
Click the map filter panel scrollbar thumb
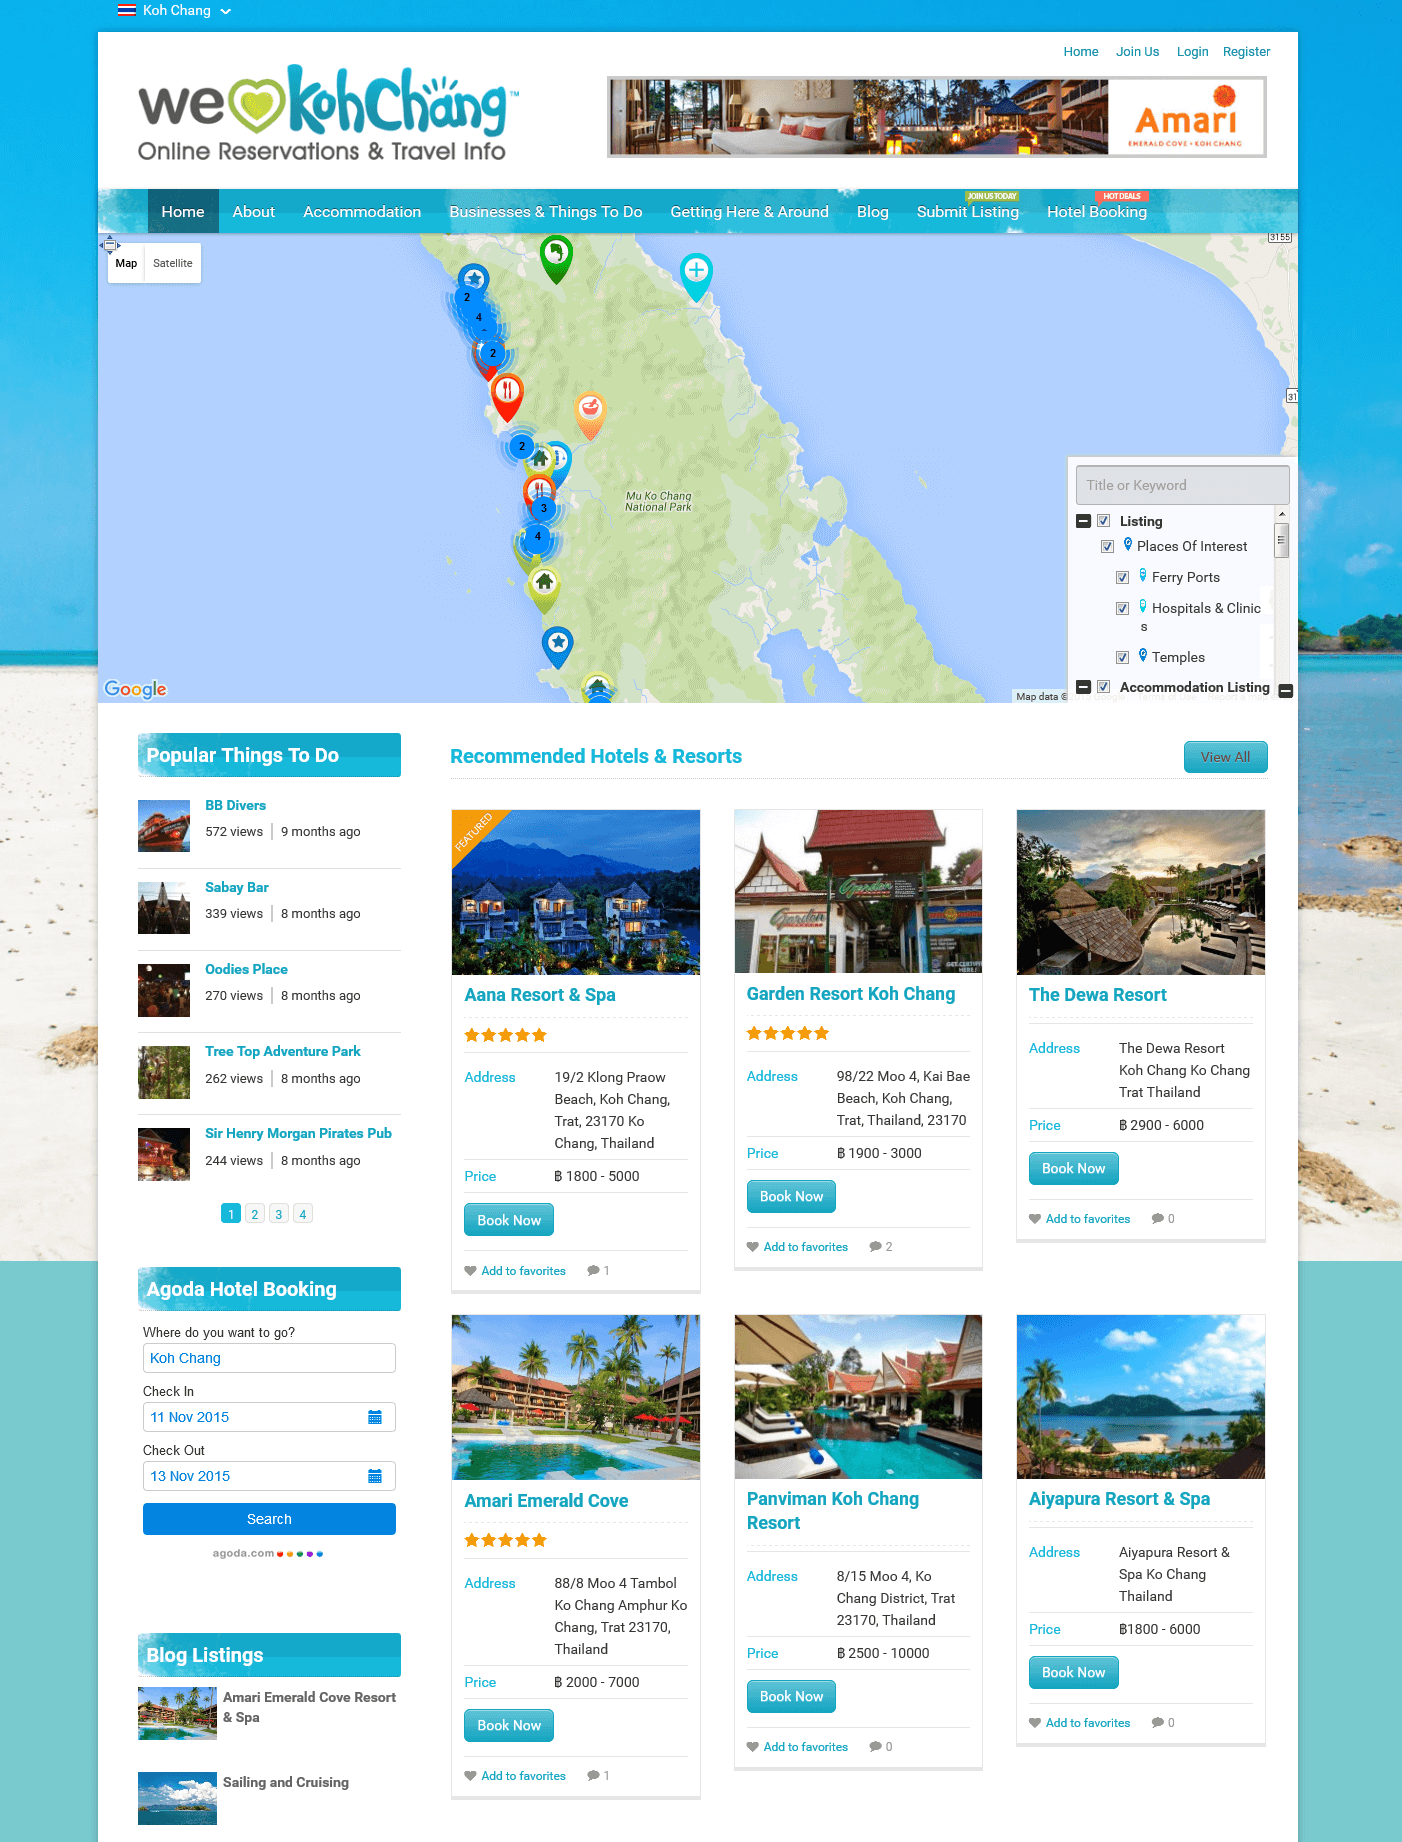[1281, 540]
